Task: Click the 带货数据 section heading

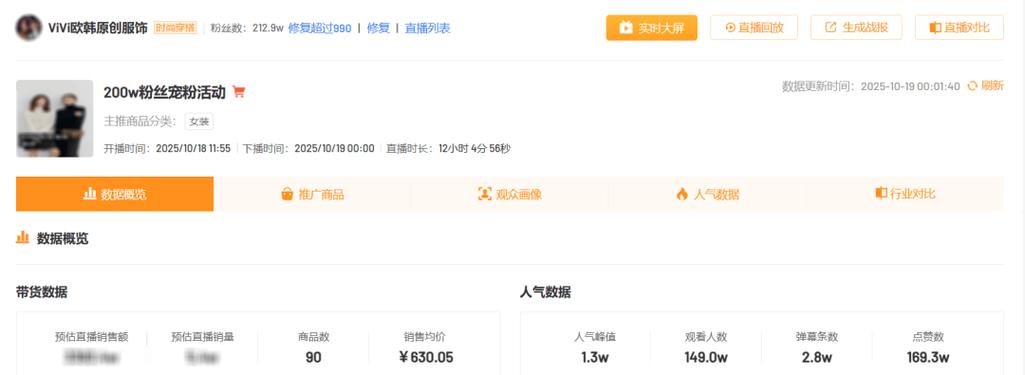Action: [41, 292]
